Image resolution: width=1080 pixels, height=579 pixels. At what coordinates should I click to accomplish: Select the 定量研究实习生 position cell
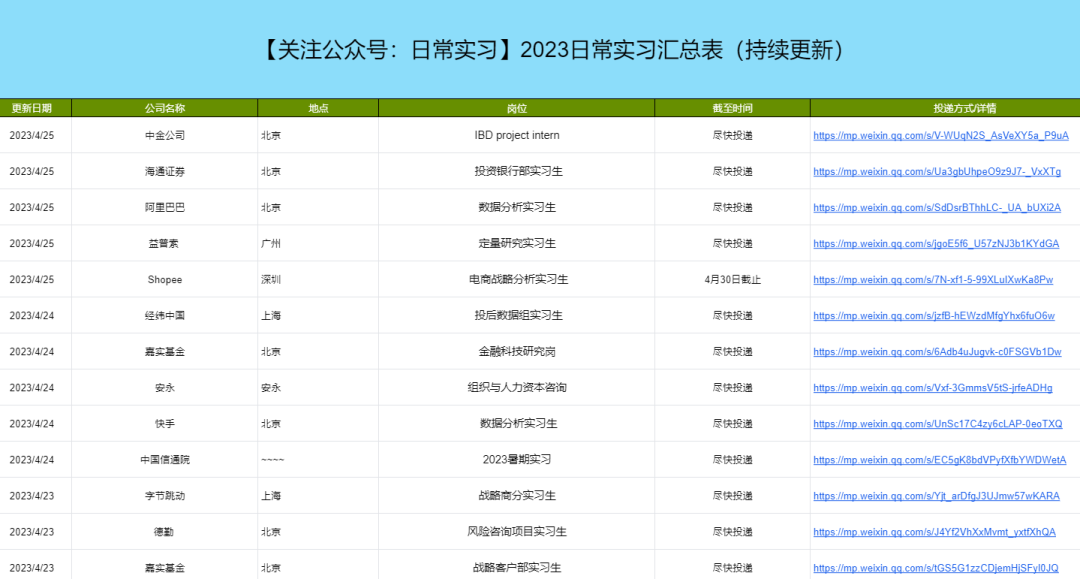click(x=517, y=244)
